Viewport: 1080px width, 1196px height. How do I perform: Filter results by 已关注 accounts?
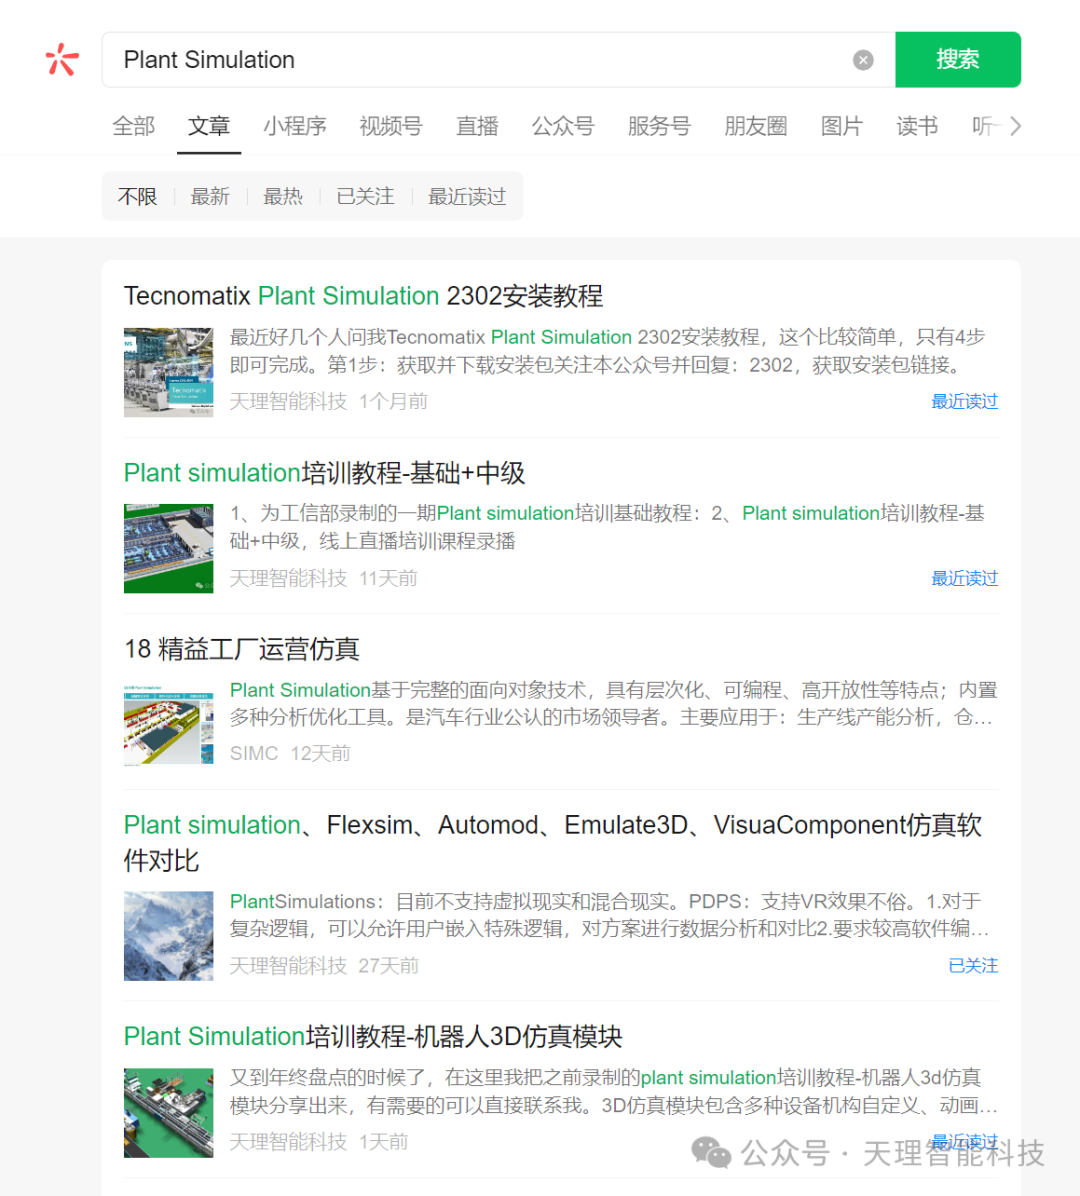(x=365, y=197)
